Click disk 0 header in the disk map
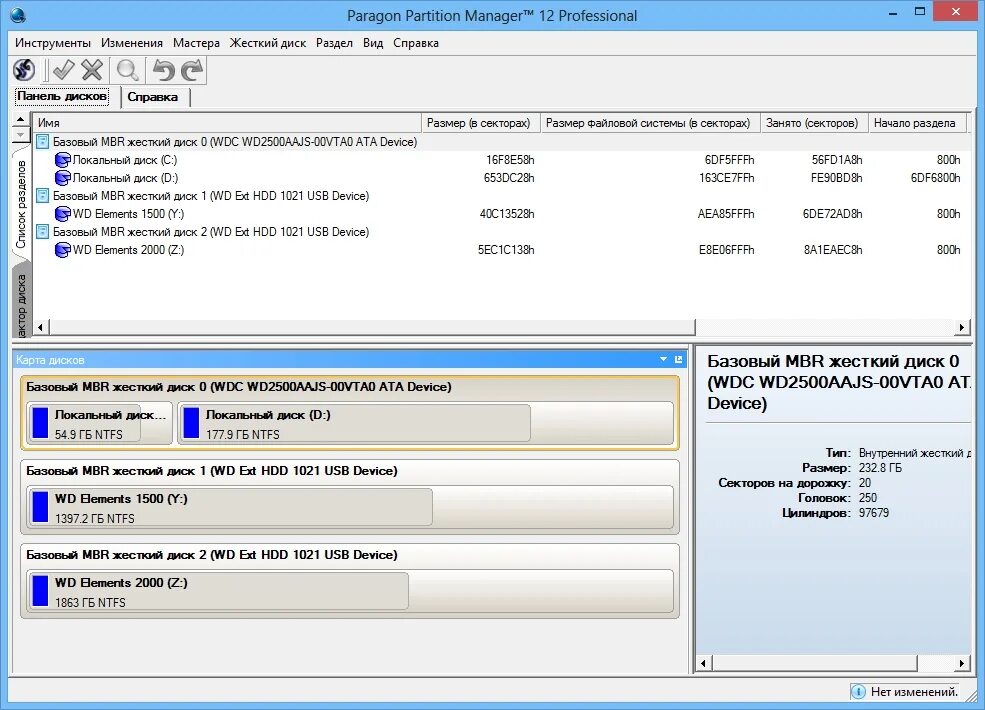 tap(239, 387)
